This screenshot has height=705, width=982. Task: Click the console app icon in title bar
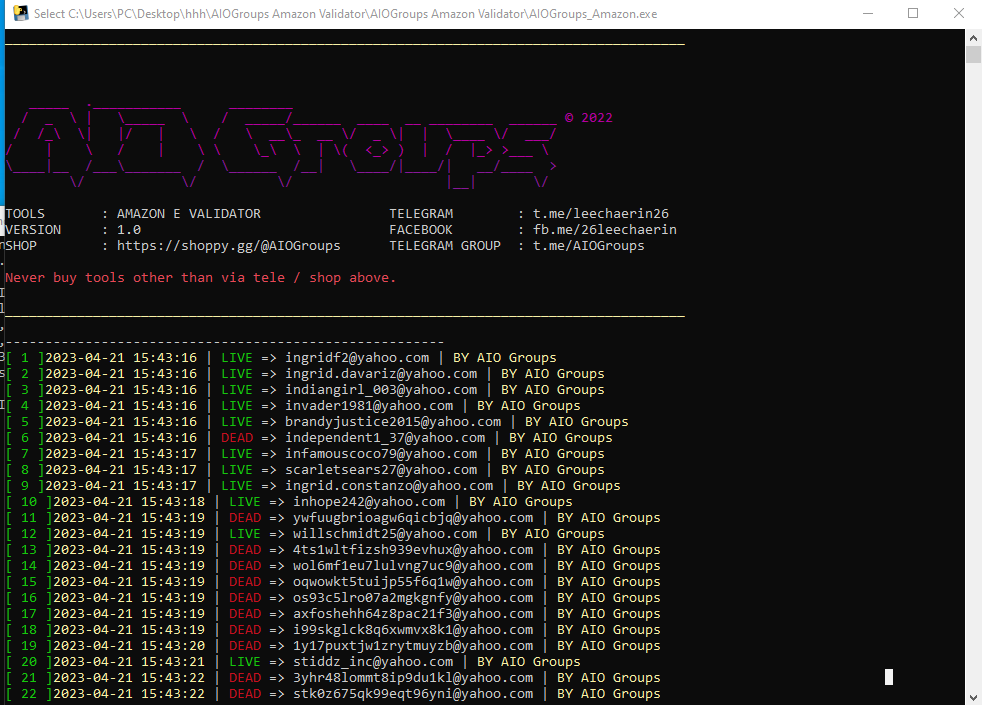tap(17, 14)
